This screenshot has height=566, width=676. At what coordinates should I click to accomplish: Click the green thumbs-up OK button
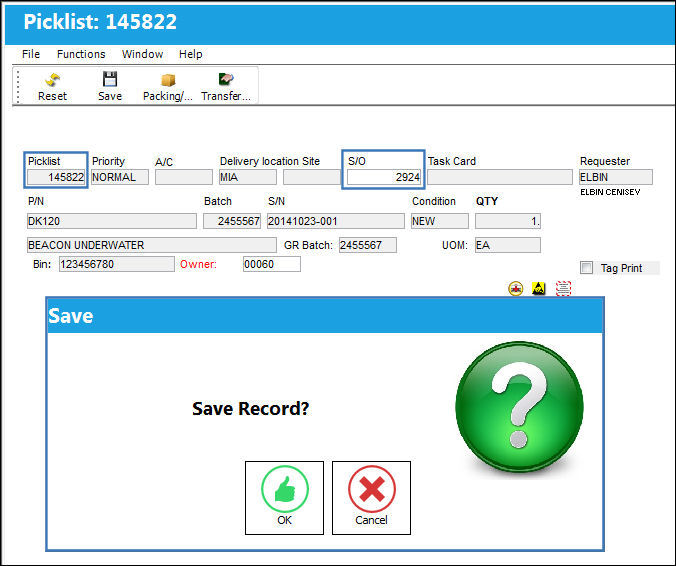point(285,498)
